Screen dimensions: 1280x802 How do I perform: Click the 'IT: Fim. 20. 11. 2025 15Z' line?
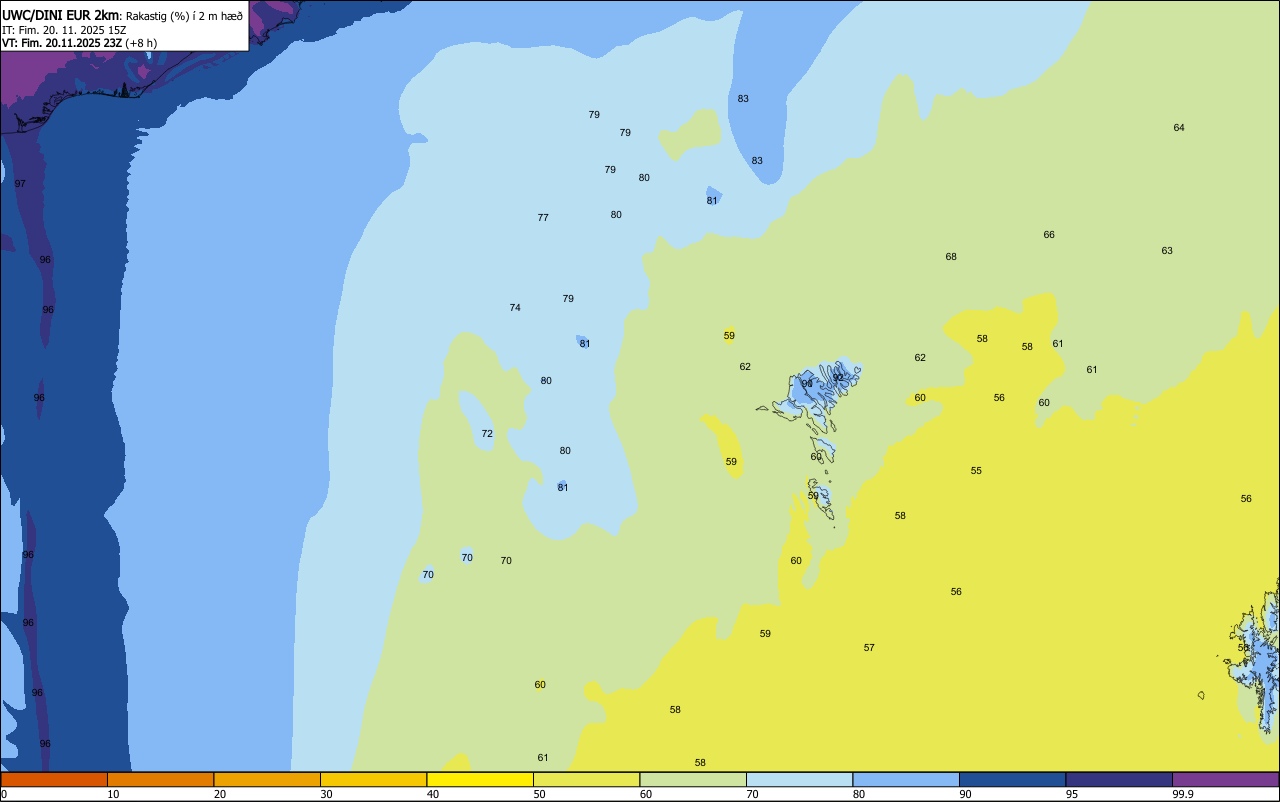(x=64, y=30)
